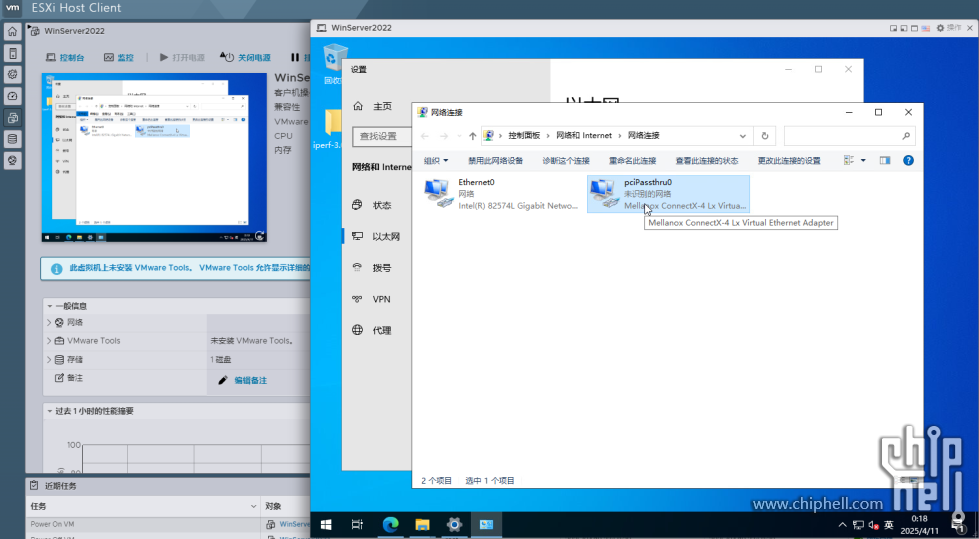Open Microsoft Edge from the guest taskbar
979x539 pixels.
[390, 525]
